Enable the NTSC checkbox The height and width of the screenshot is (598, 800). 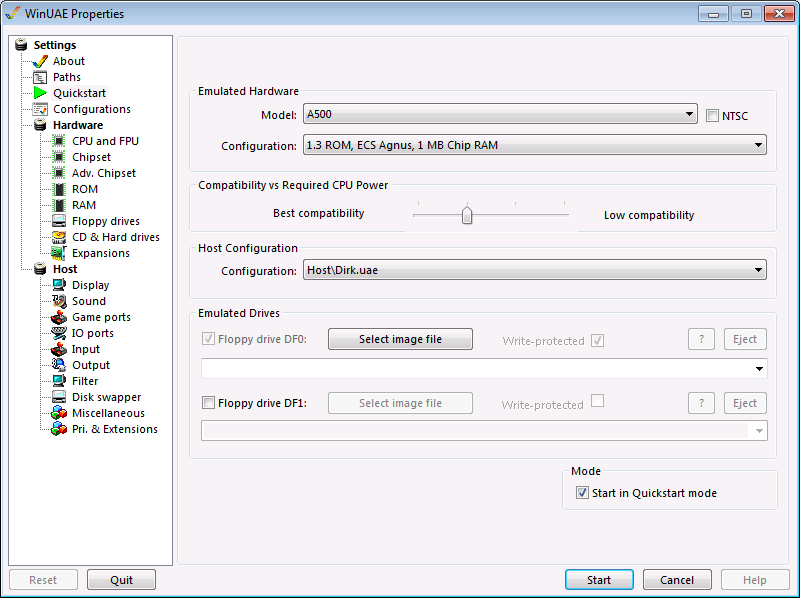coord(713,116)
